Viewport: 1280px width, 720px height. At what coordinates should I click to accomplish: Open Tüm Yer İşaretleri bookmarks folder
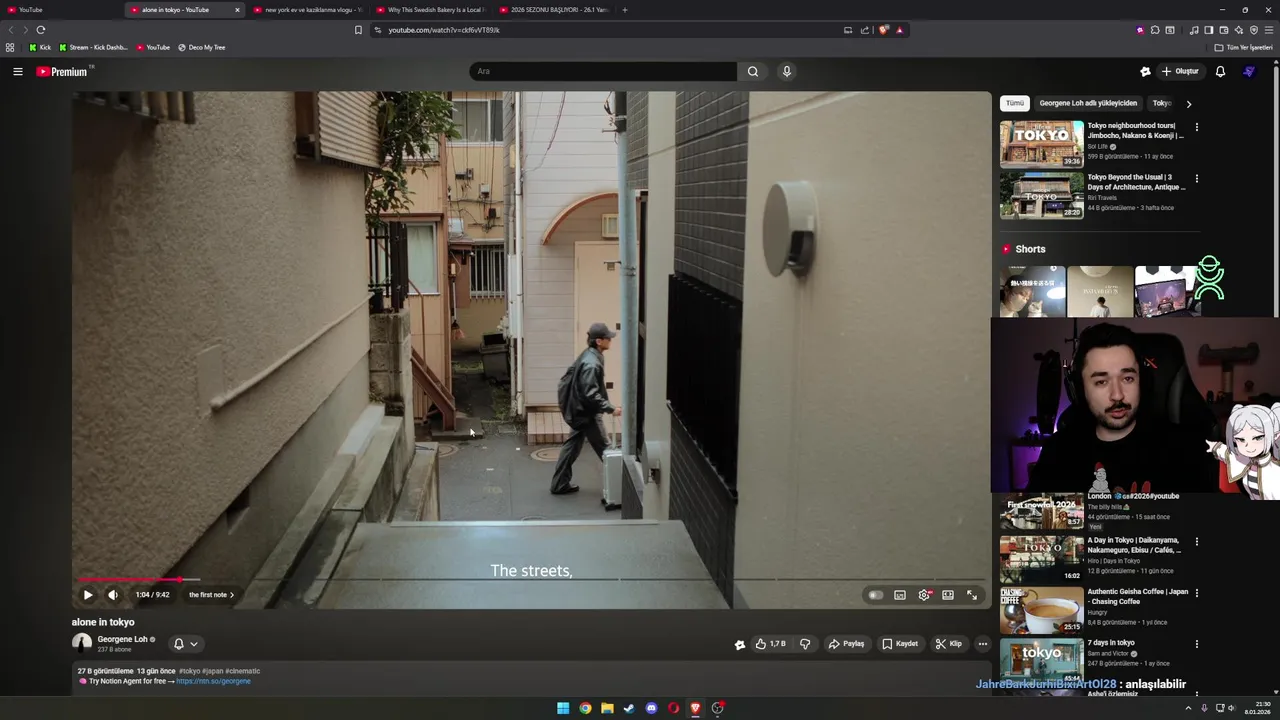[x=1244, y=47]
